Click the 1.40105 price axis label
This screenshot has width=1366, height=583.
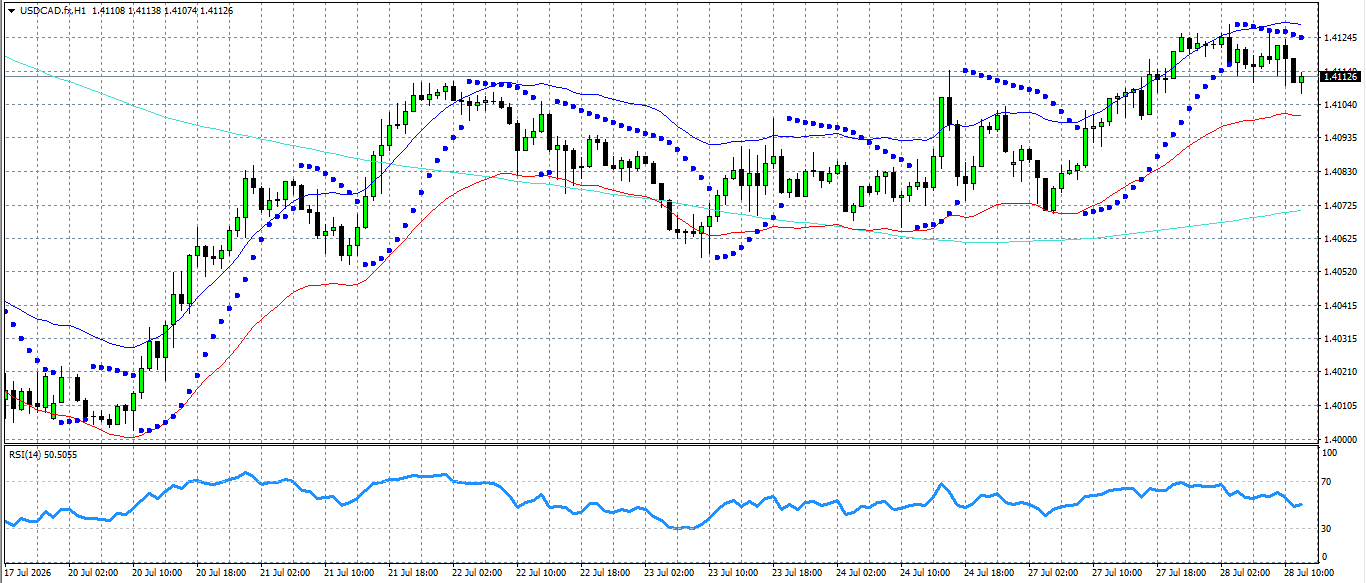(1340, 405)
